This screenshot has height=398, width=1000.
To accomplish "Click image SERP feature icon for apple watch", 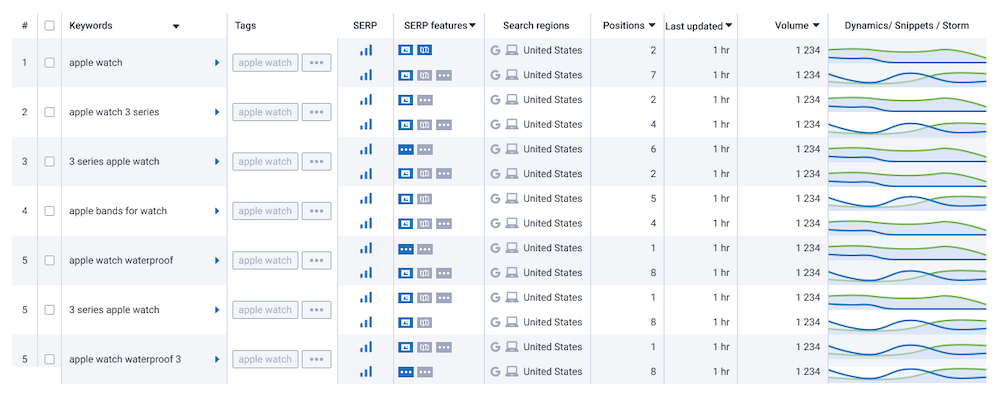I will [405, 50].
